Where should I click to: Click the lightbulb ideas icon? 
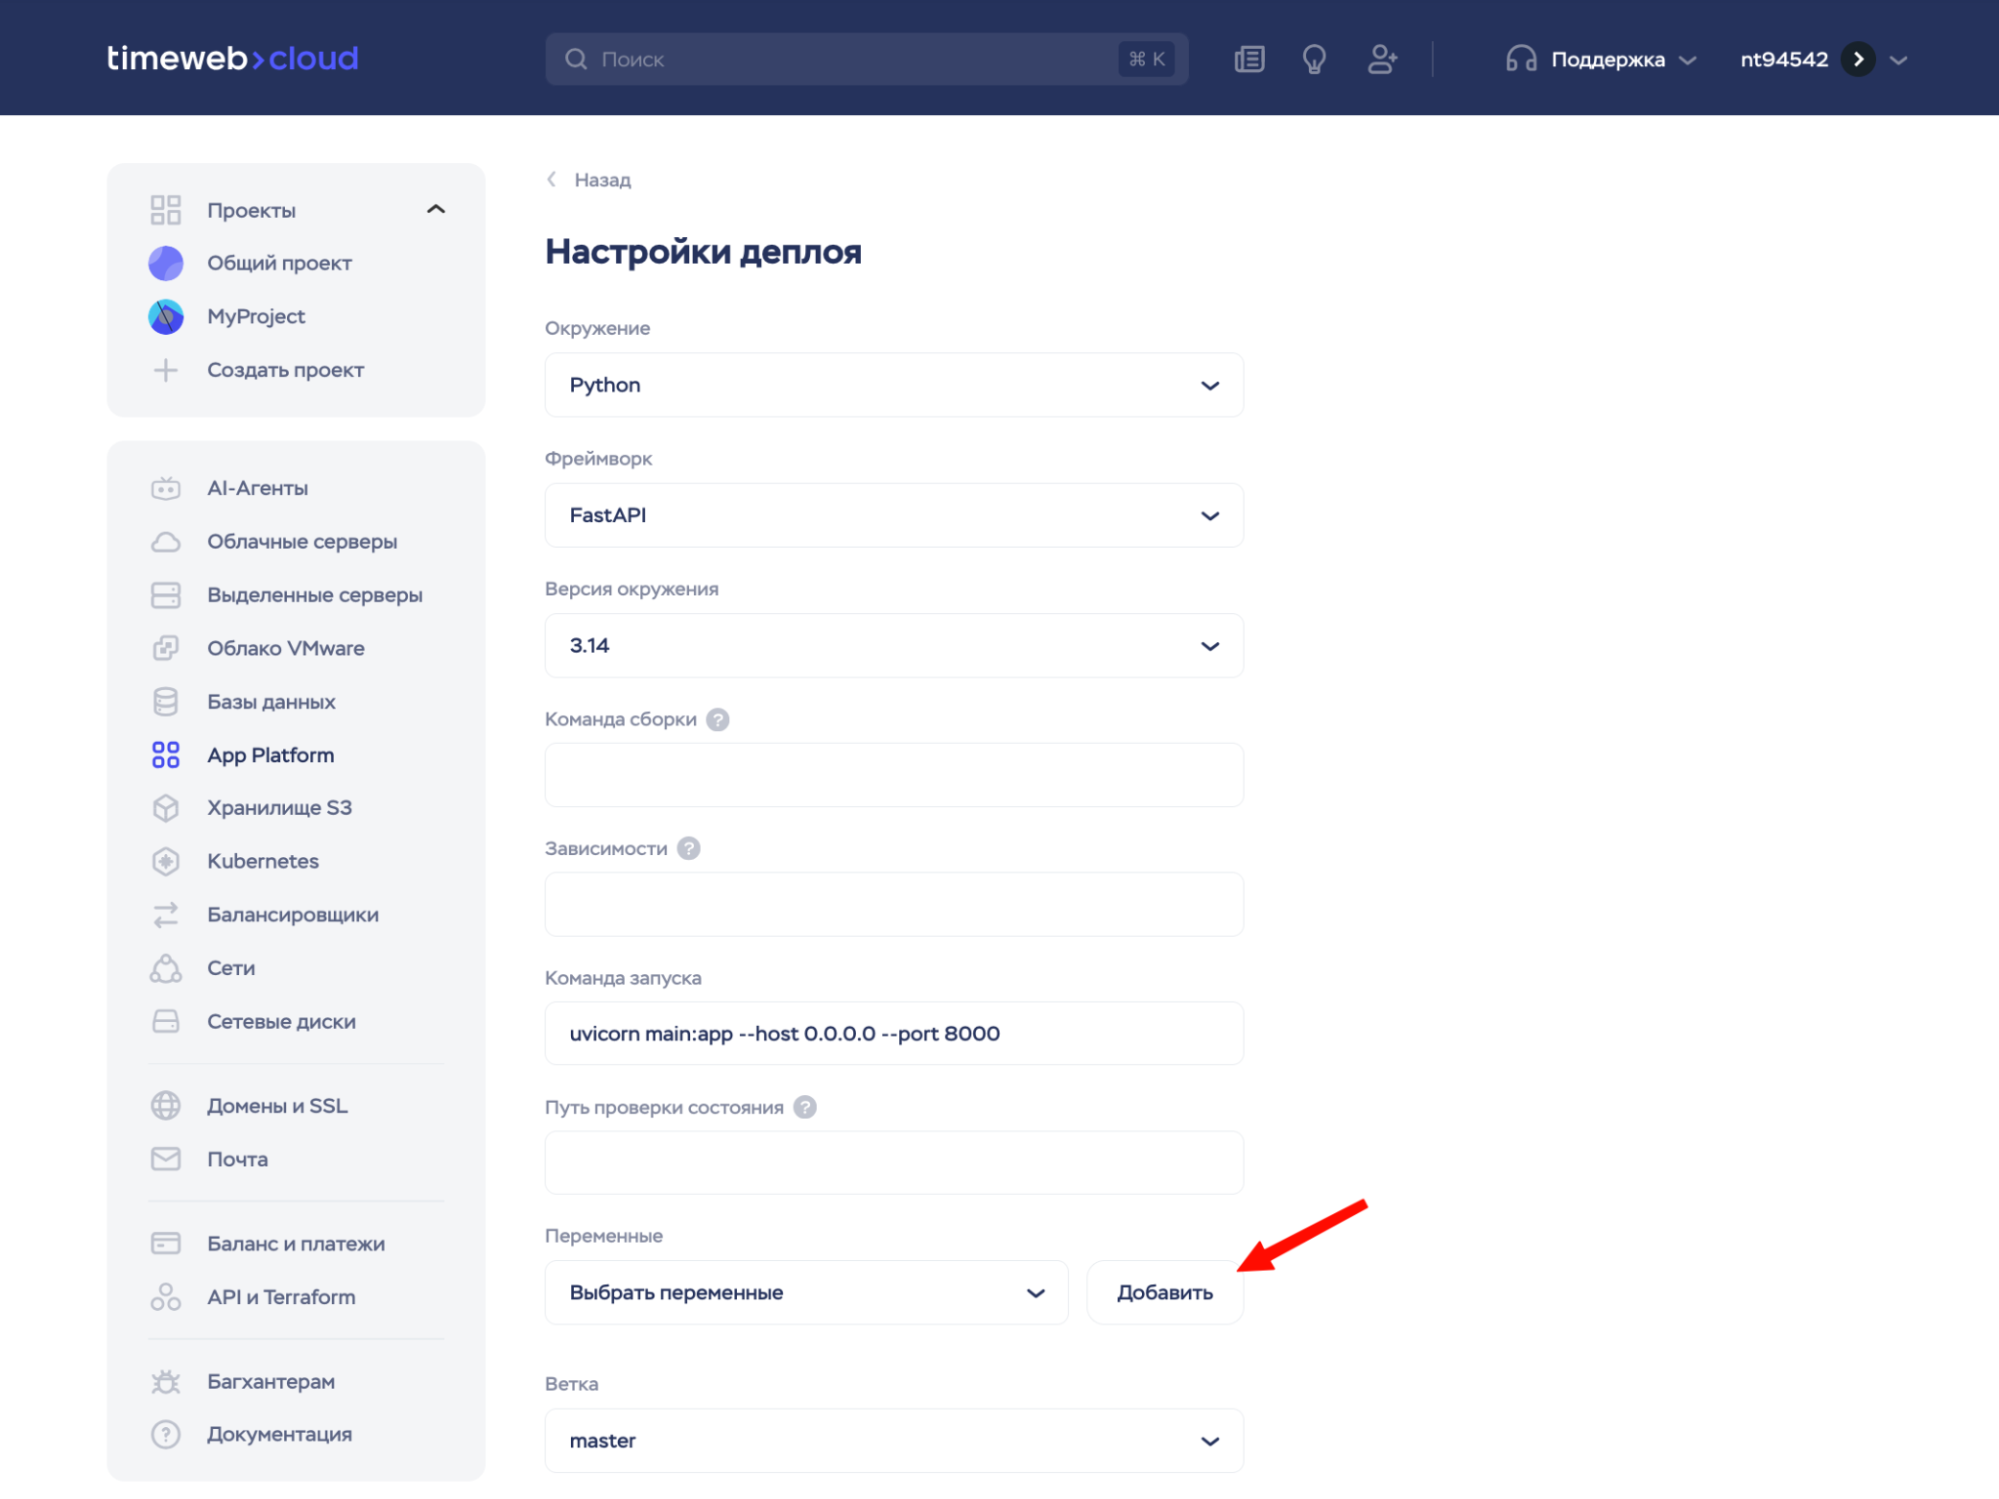[x=1314, y=59]
